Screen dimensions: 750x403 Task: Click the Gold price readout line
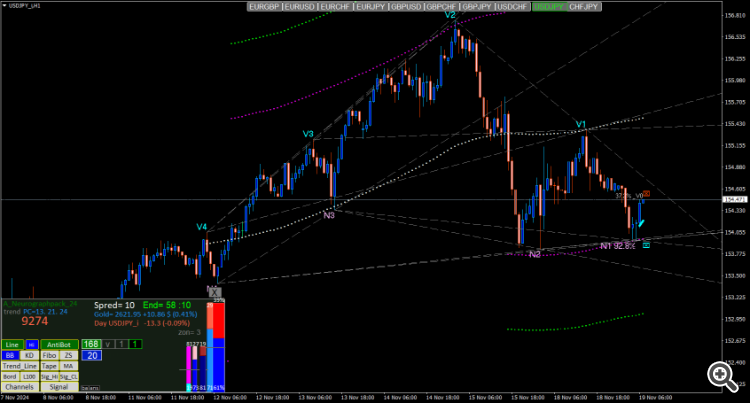(145, 315)
